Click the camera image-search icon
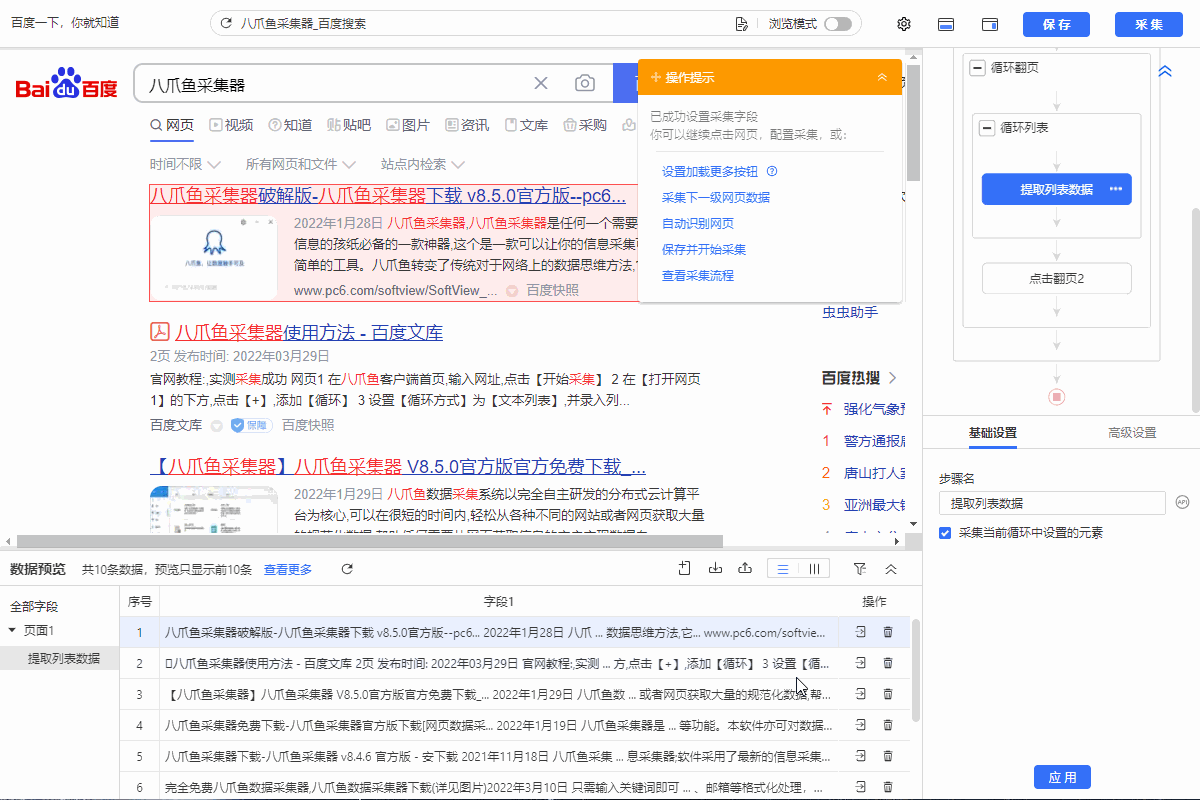This screenshot has width=1200, height=800. [x=585, y=84]
